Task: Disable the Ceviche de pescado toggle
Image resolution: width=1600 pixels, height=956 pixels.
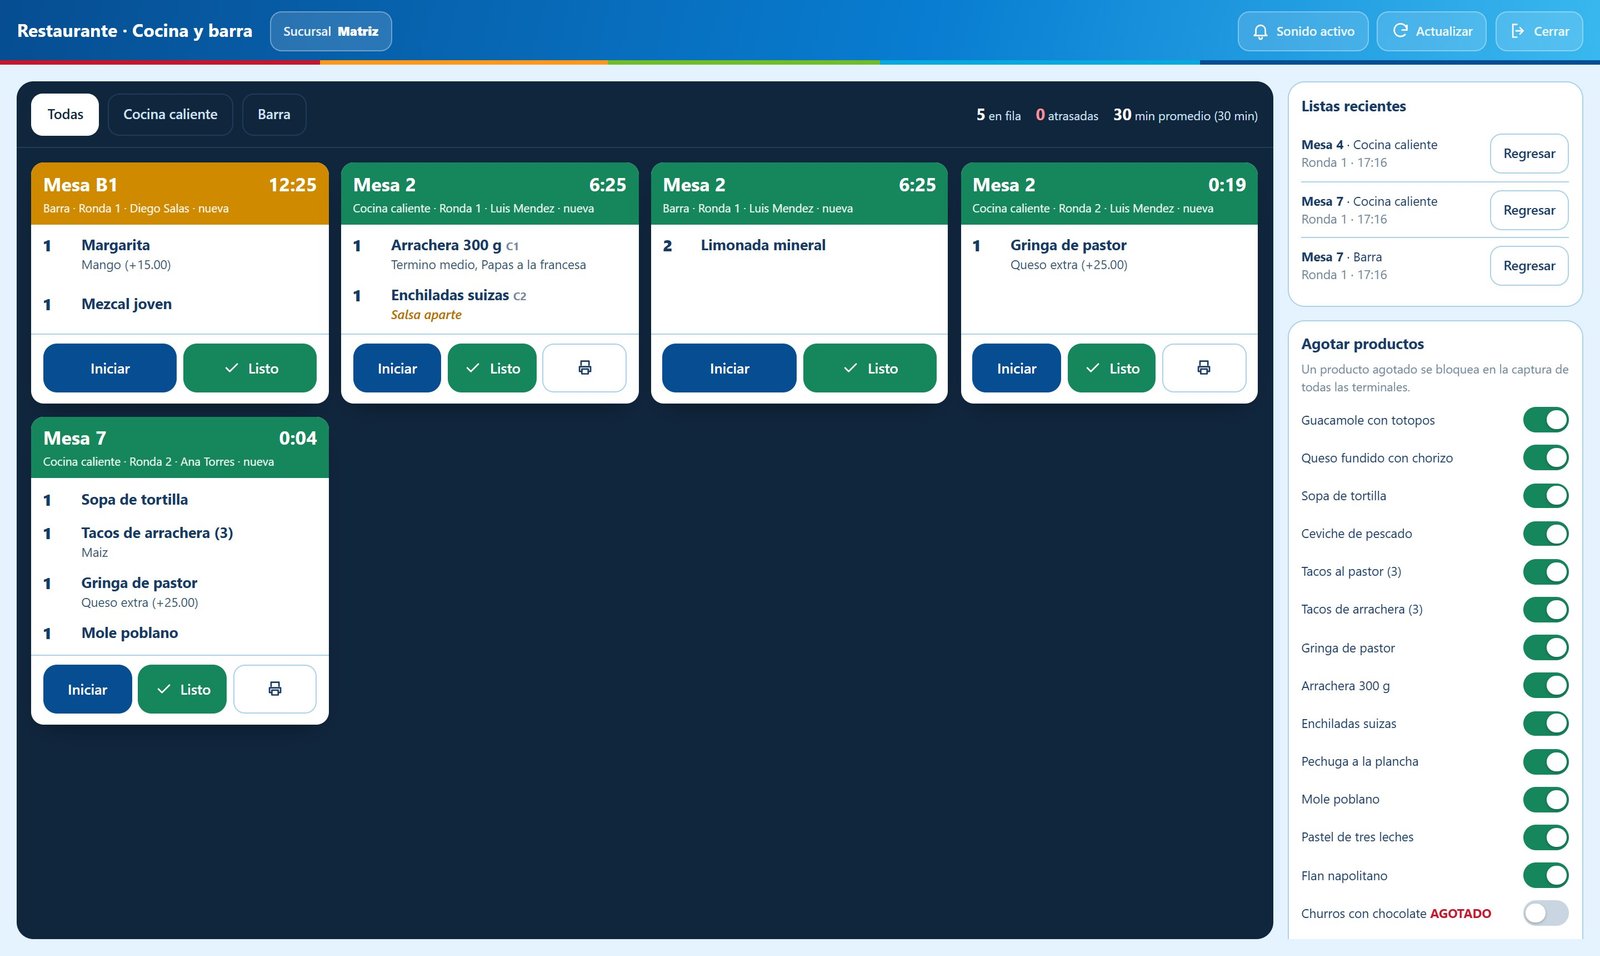Action: tap(1546, 534)
